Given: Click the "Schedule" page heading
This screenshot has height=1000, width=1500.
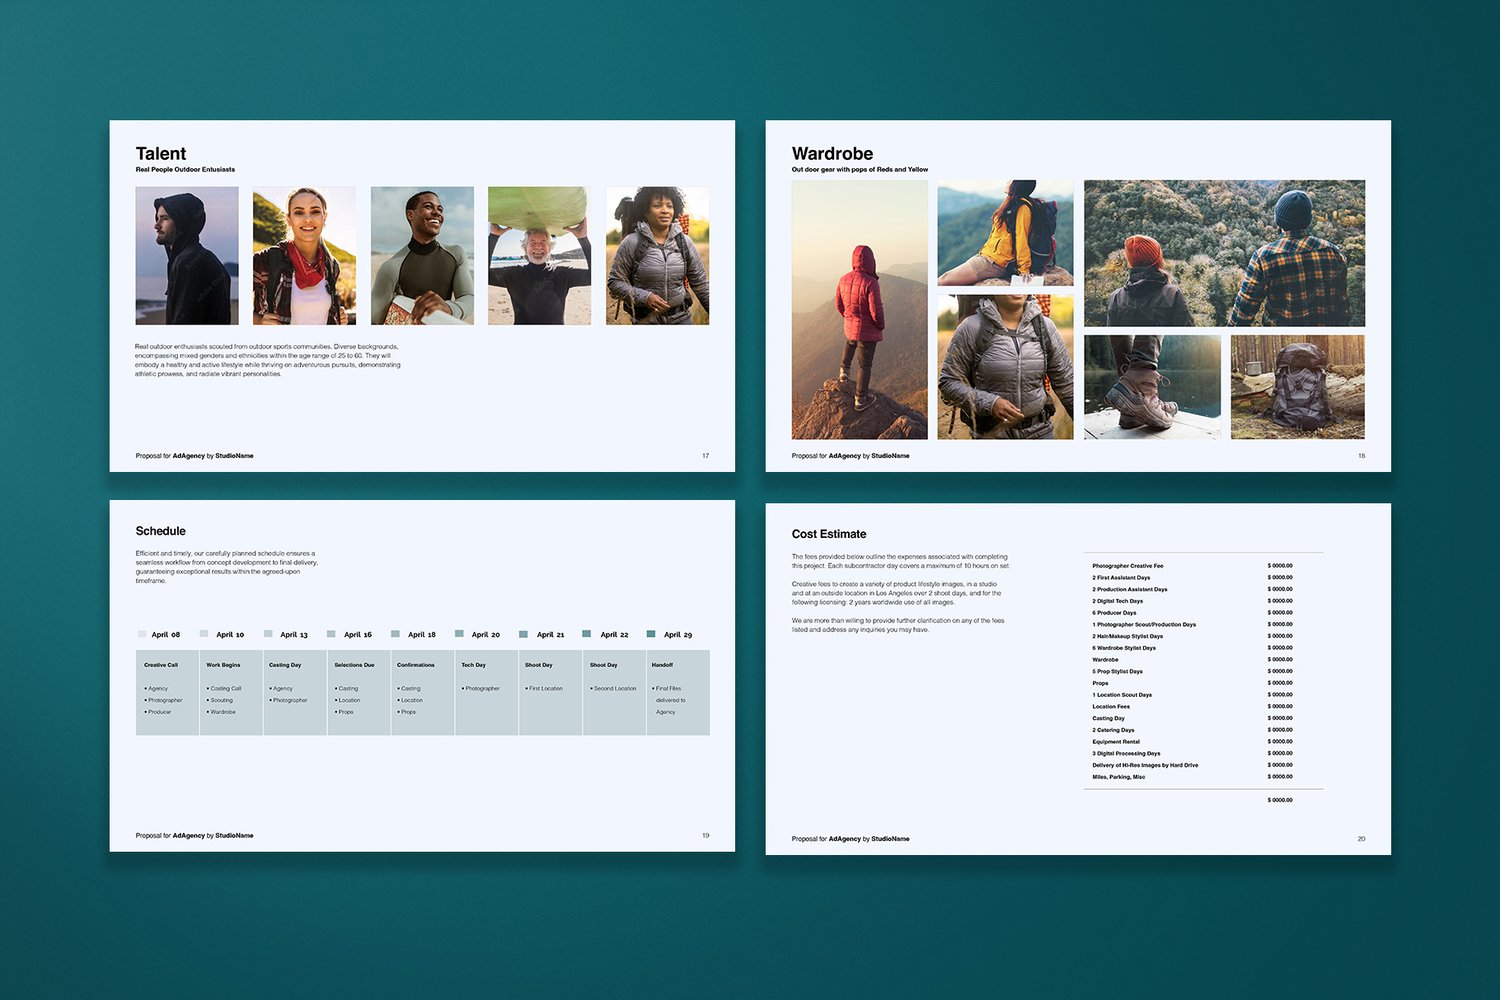Looking at the screenshot, I should pyautogui.click(x=161, y=531).
